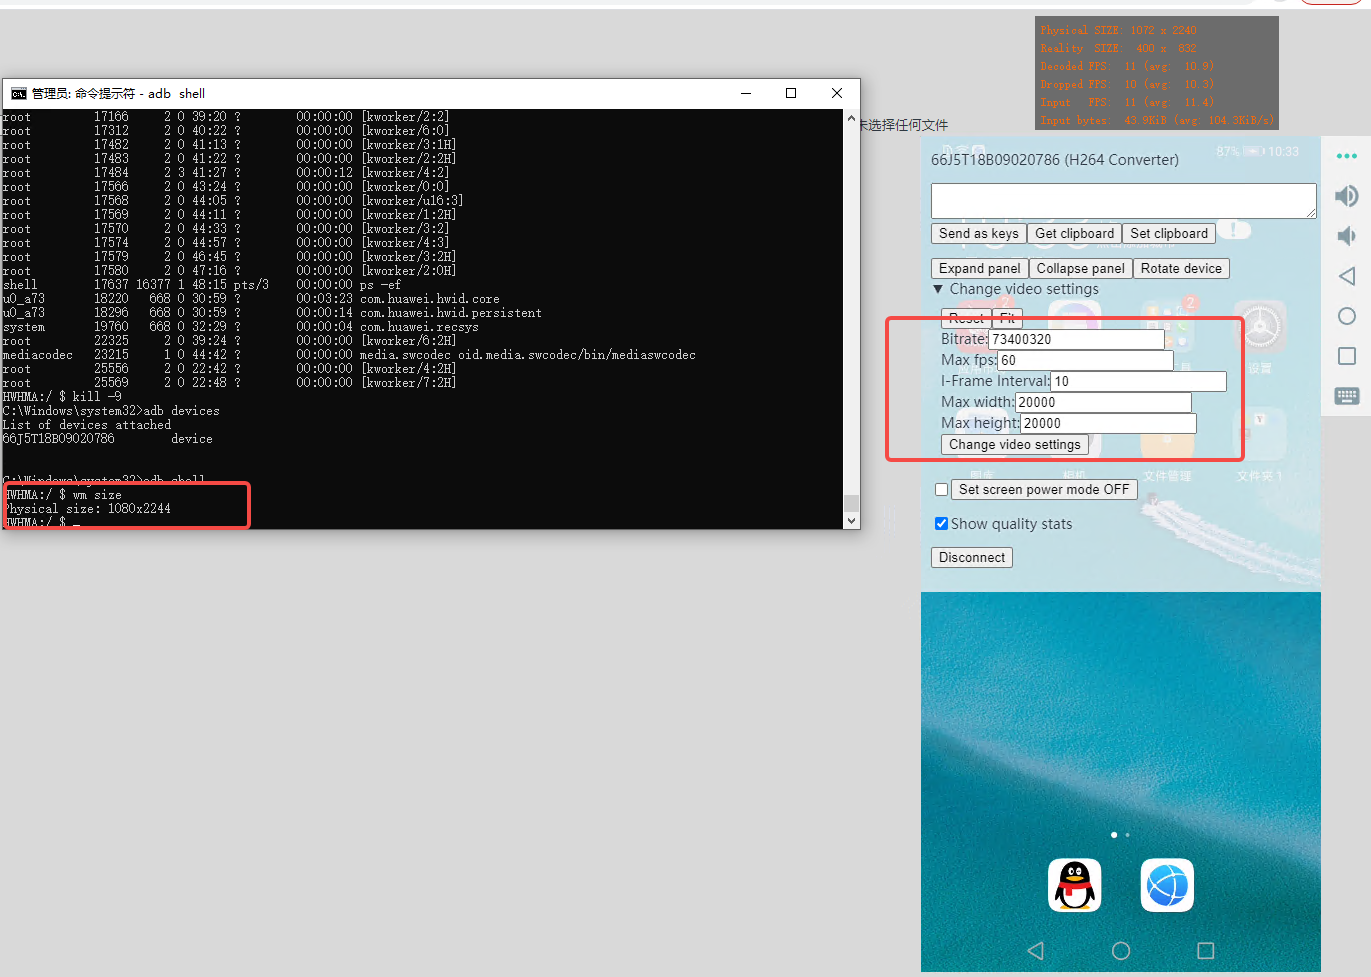The height and width of the screenshot is (977, 1371).
Task: Open recent apps via sidebar square icon
Action: coord(1346,356)
